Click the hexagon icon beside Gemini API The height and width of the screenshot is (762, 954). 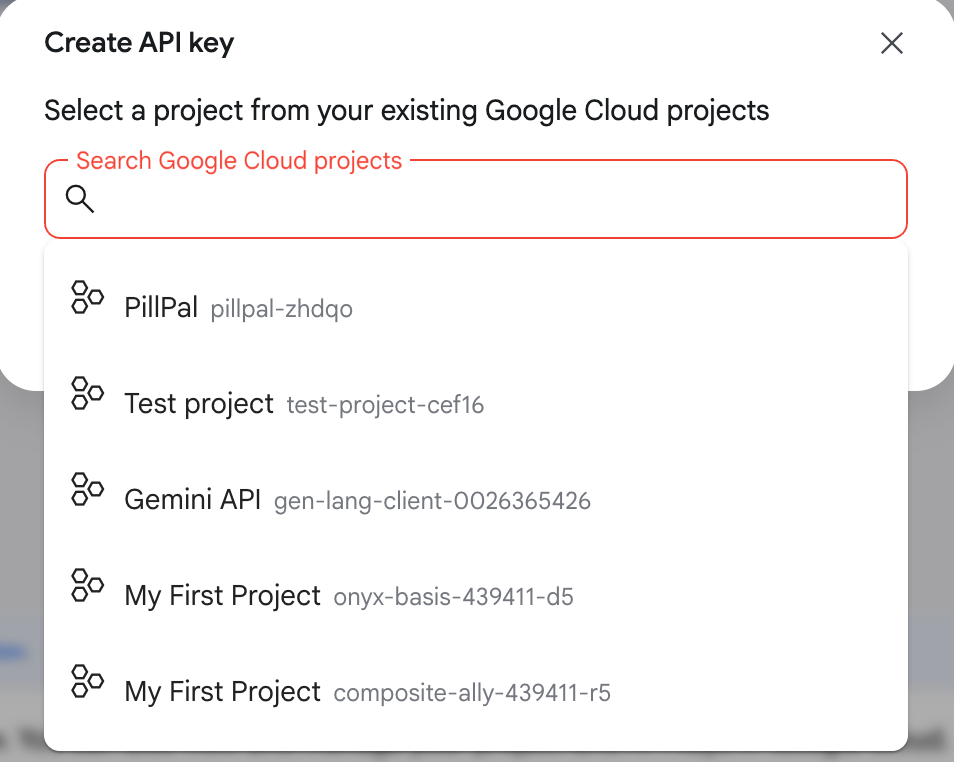click(x=87, y=489)
